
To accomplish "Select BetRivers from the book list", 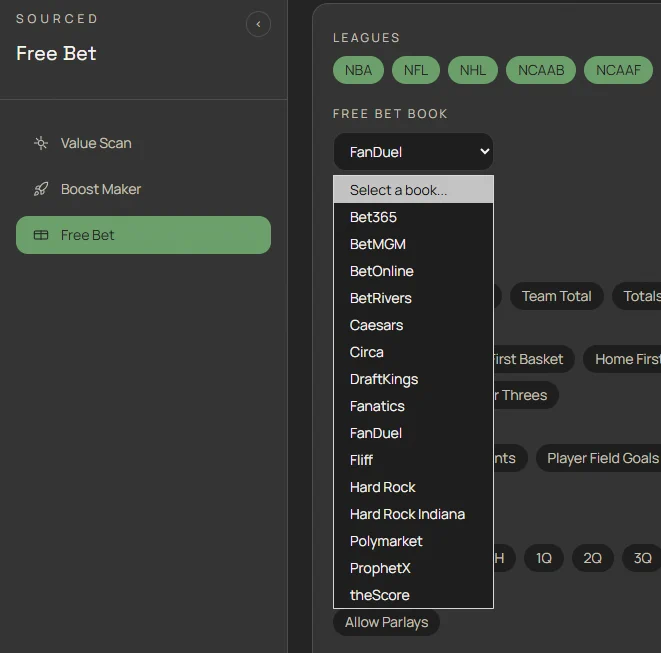I will pos(413,298).
